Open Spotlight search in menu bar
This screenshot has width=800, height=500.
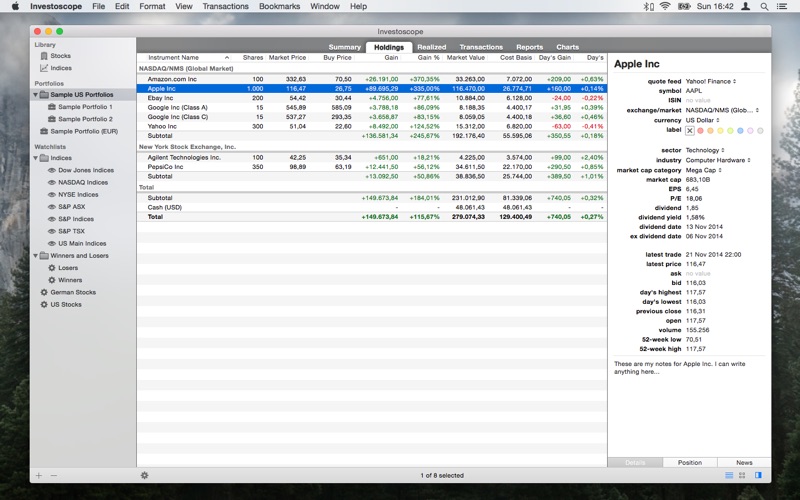pos(764,7)
